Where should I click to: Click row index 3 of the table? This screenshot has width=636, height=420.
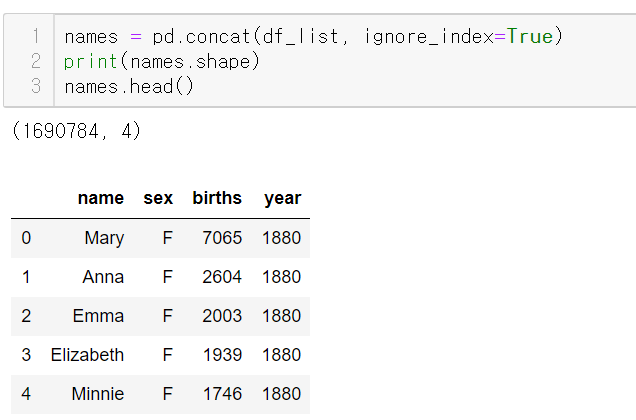(x=26, y=355)
